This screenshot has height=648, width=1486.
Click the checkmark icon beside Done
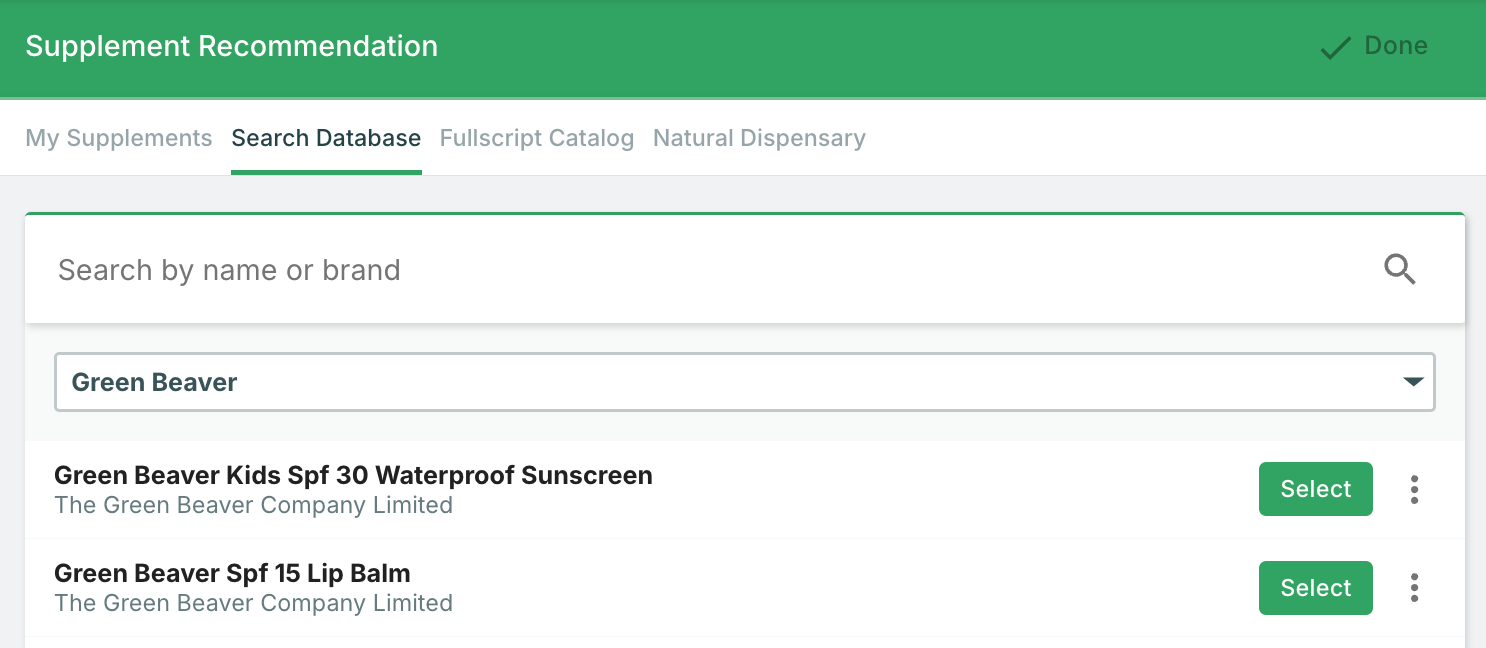[1335, 47]
